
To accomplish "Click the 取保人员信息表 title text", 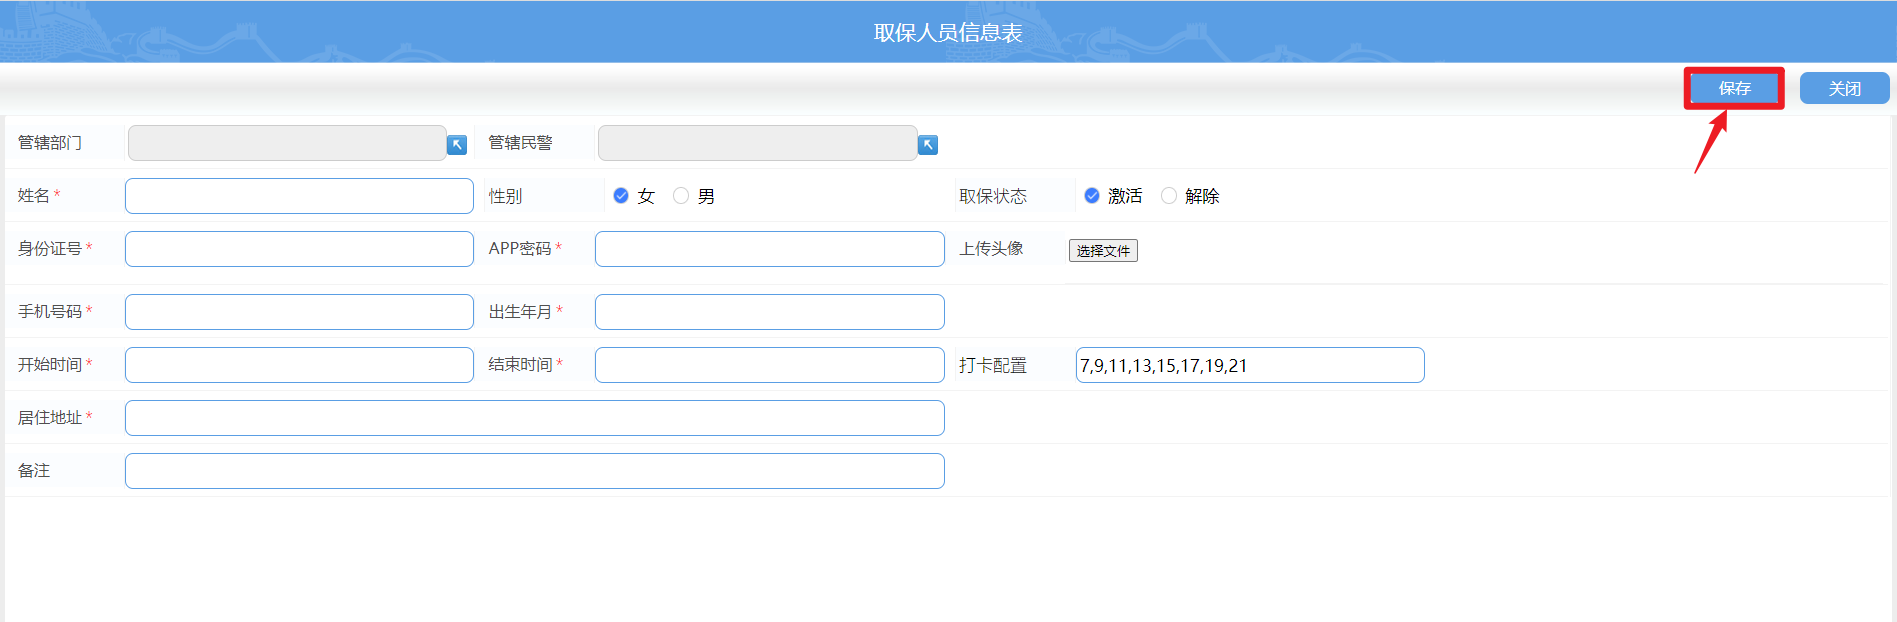I will point(948,33).
